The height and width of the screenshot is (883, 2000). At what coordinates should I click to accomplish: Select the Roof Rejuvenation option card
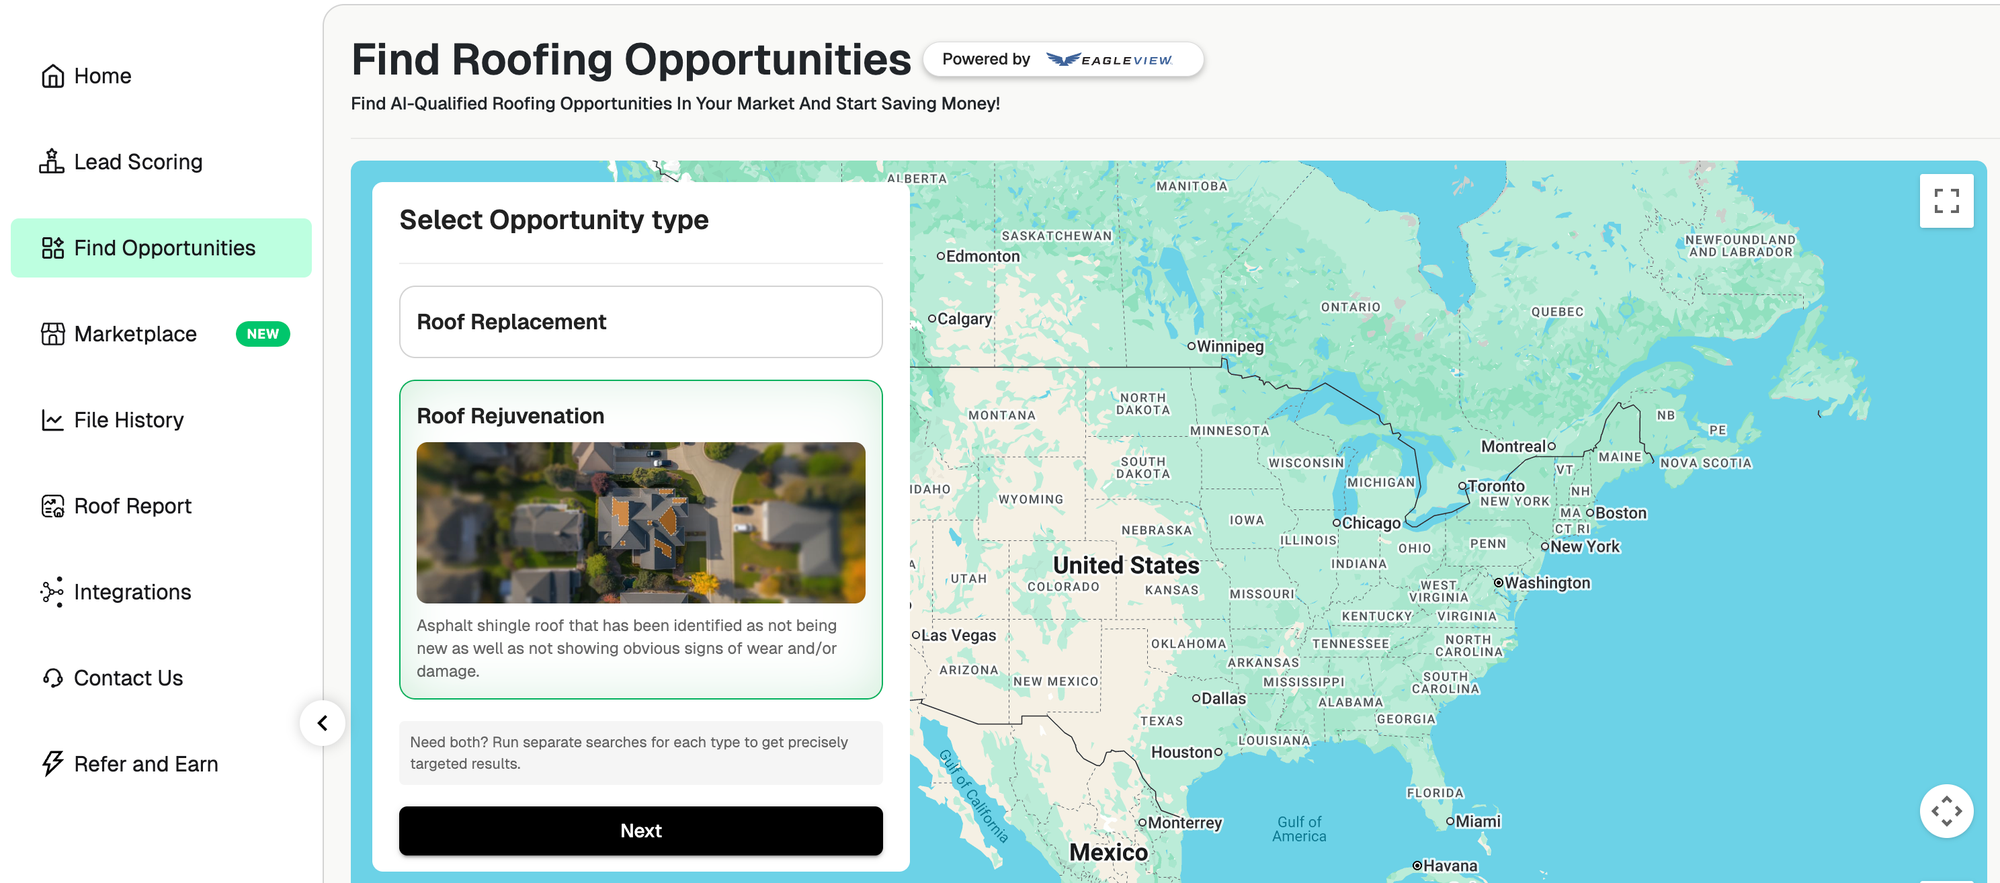pyautogui.click(x=640, y=415)
